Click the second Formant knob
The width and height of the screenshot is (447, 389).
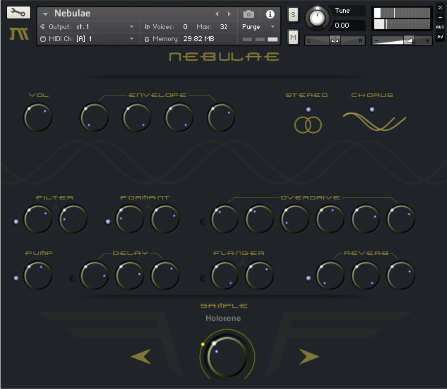165,219
